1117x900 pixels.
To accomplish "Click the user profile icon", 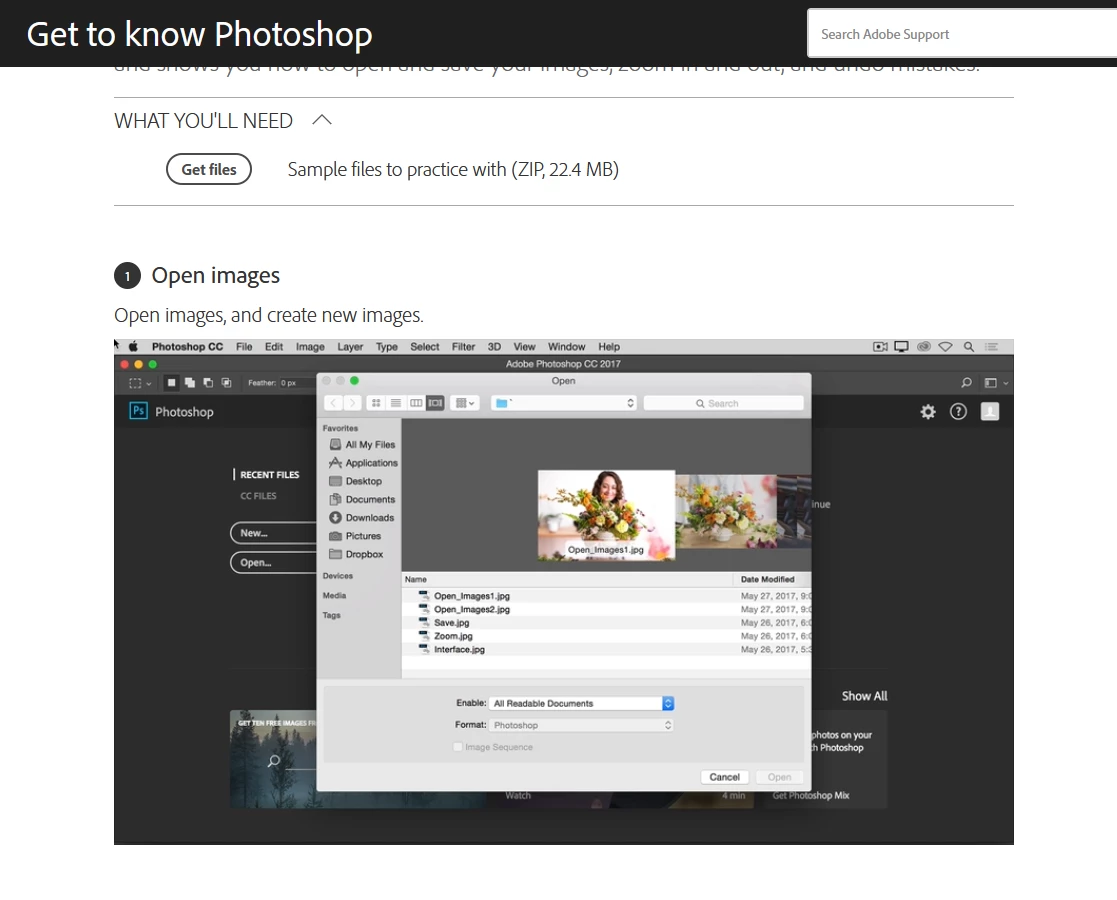I will (x=990, y=412).
